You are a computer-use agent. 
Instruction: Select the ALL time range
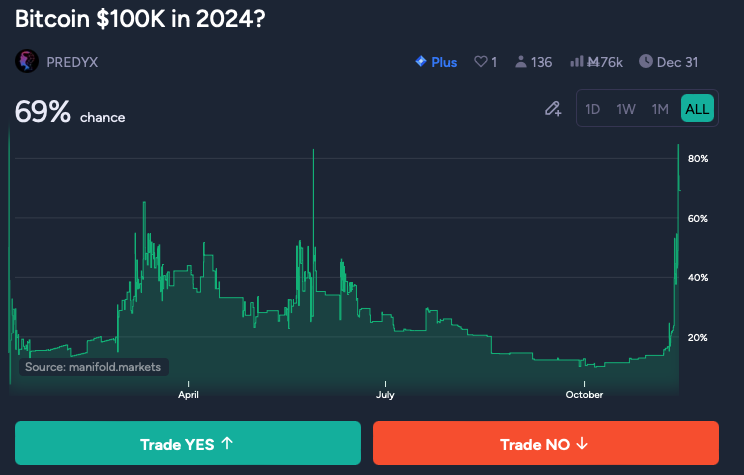[x=697, y=109]
